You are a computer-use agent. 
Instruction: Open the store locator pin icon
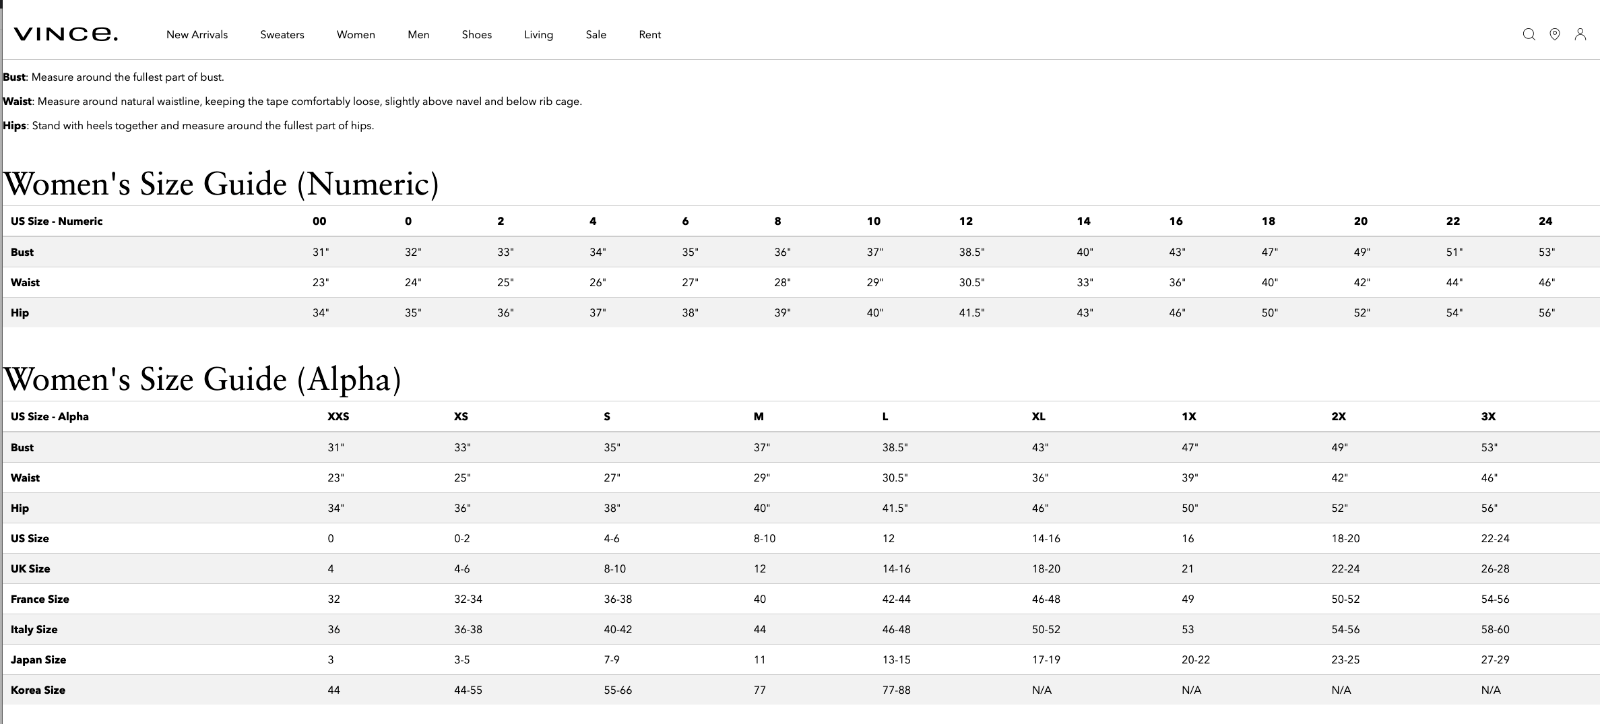1554,34
